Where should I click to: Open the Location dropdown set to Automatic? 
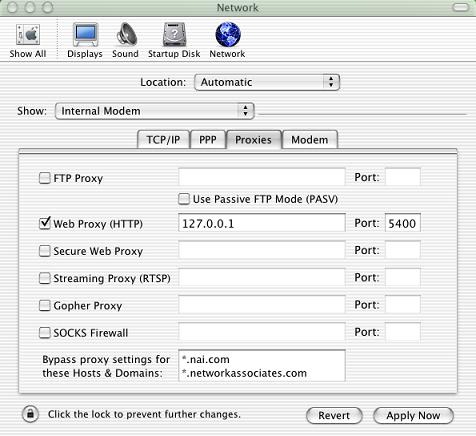tap(267, 82)
